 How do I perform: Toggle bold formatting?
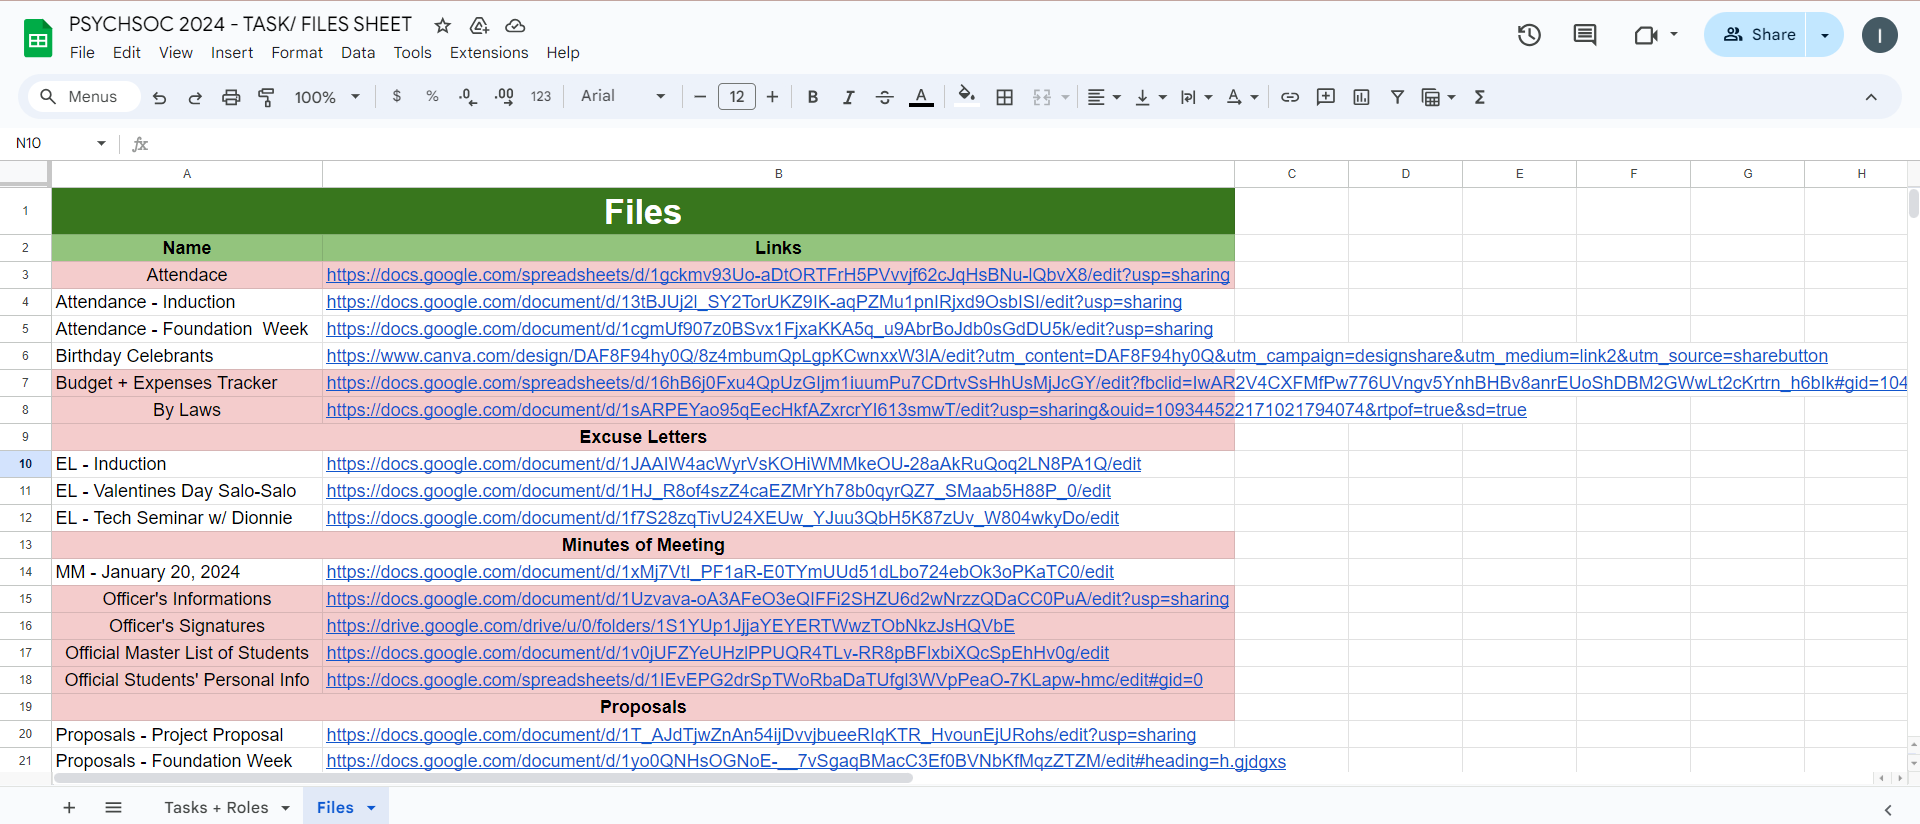pos(813,97)
